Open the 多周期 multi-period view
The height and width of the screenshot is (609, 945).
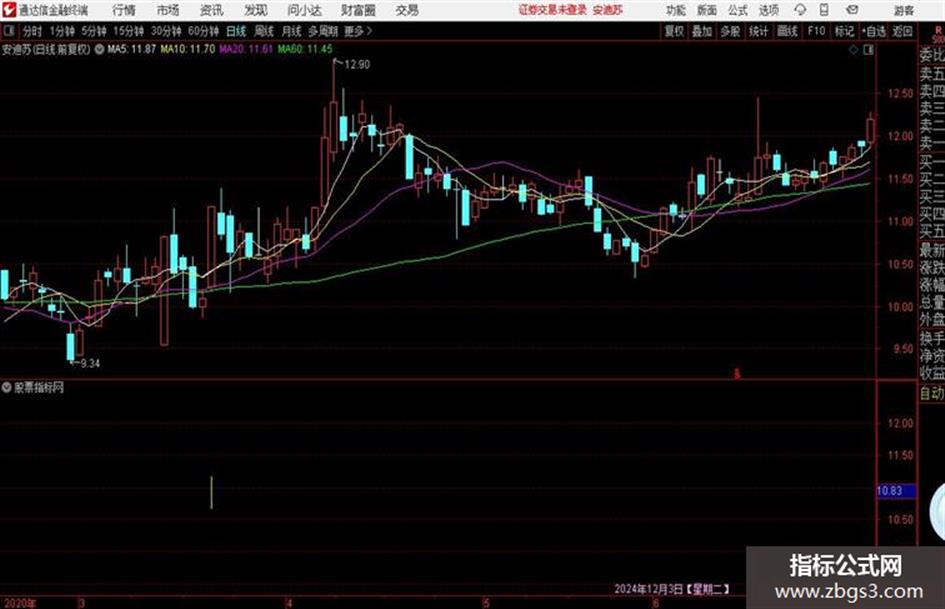click(x=323, y=31)
